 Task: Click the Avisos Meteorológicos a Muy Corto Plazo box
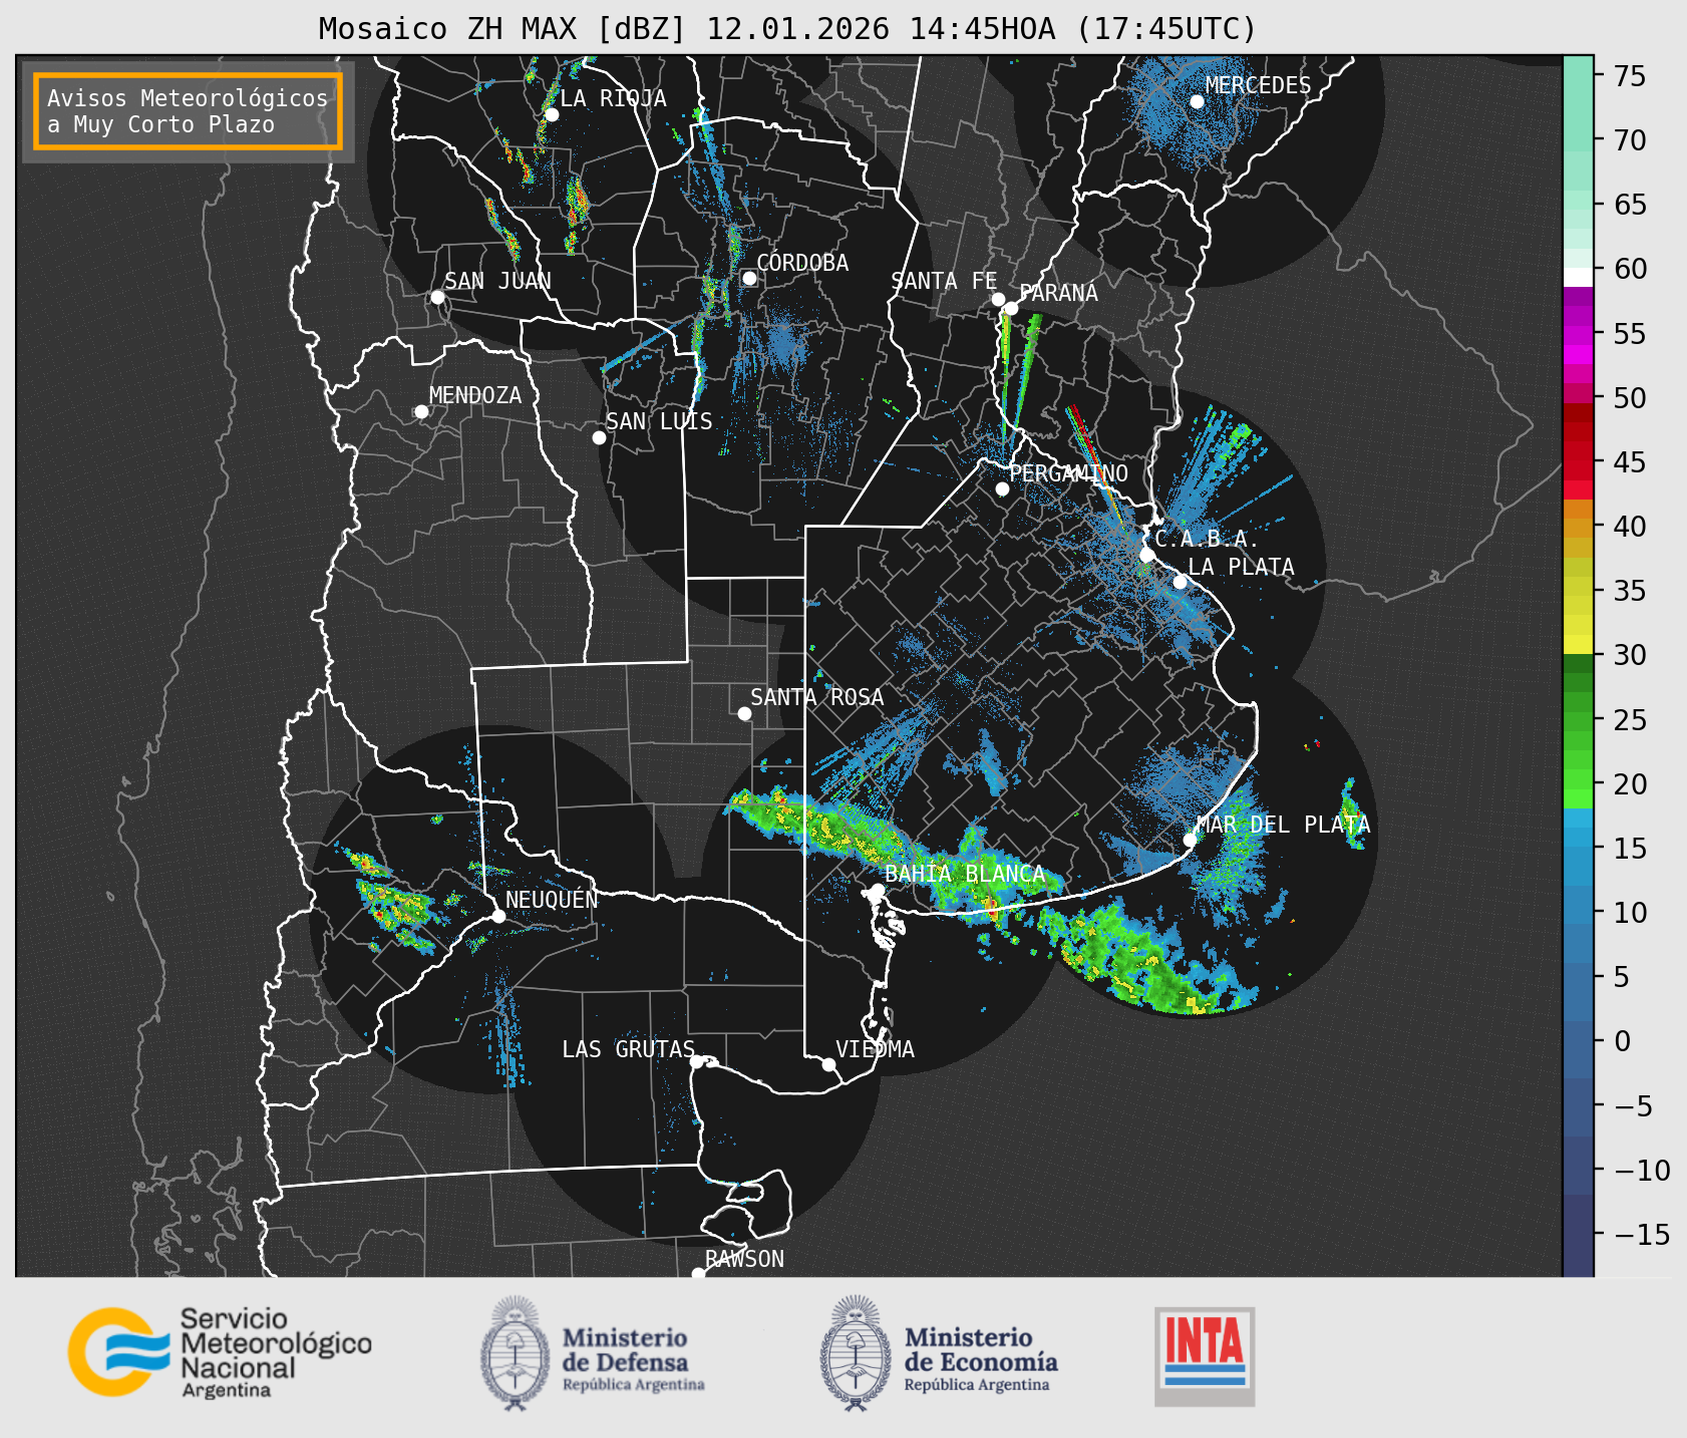pyautogui.click(x=188, y=111)
